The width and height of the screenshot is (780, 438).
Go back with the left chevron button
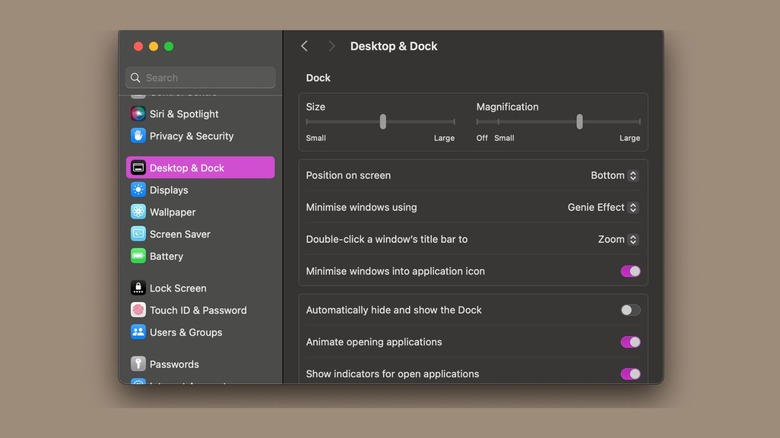[x=305, y=46]
